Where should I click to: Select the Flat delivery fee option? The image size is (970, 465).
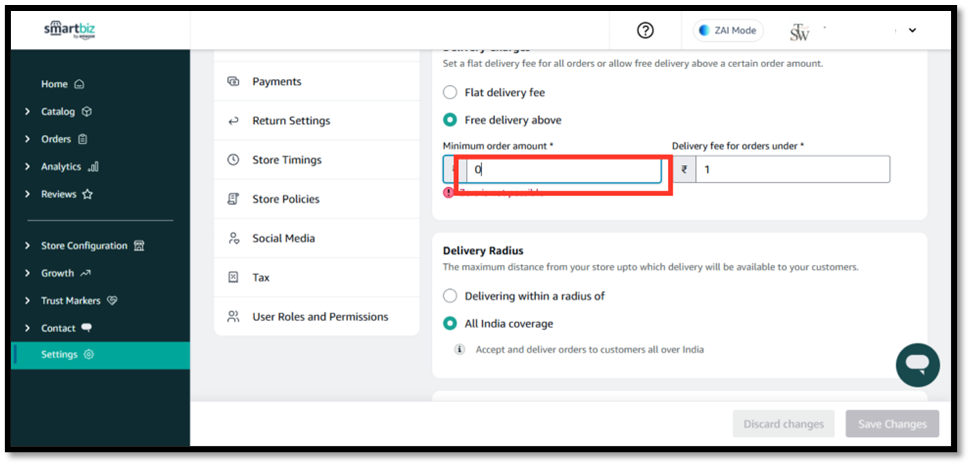[x=450, y=93]
